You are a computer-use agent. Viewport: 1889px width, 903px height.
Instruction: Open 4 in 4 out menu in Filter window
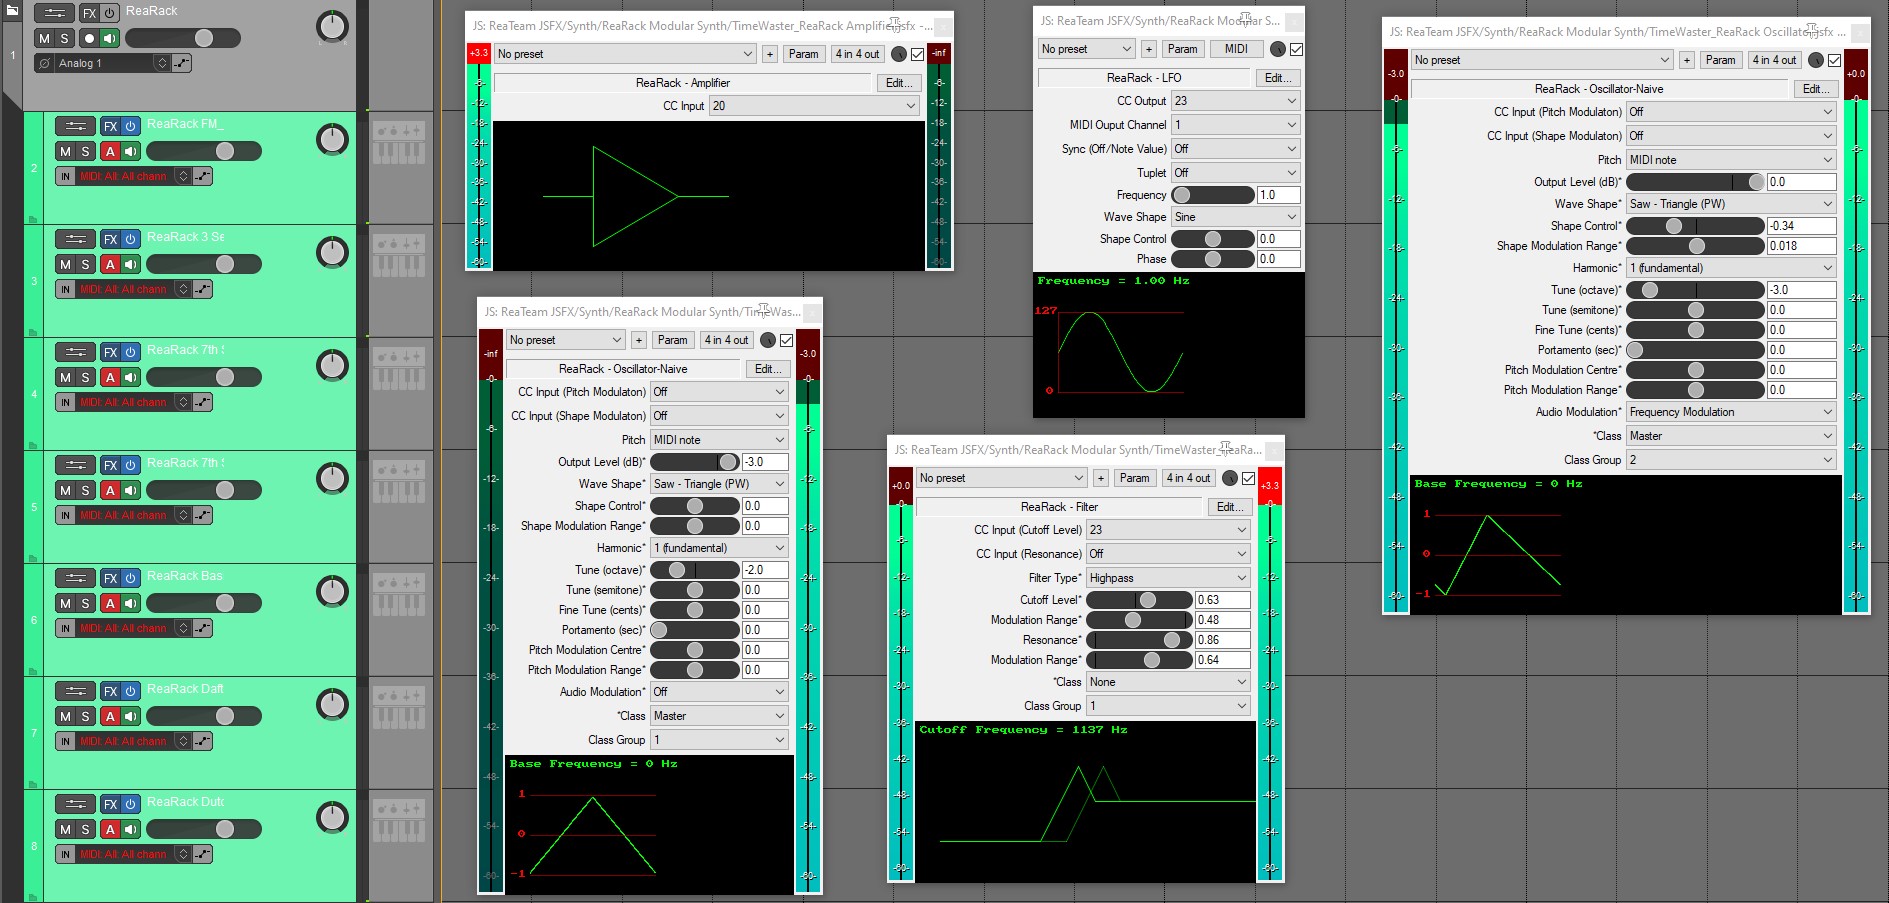[x=1188, y=478]
